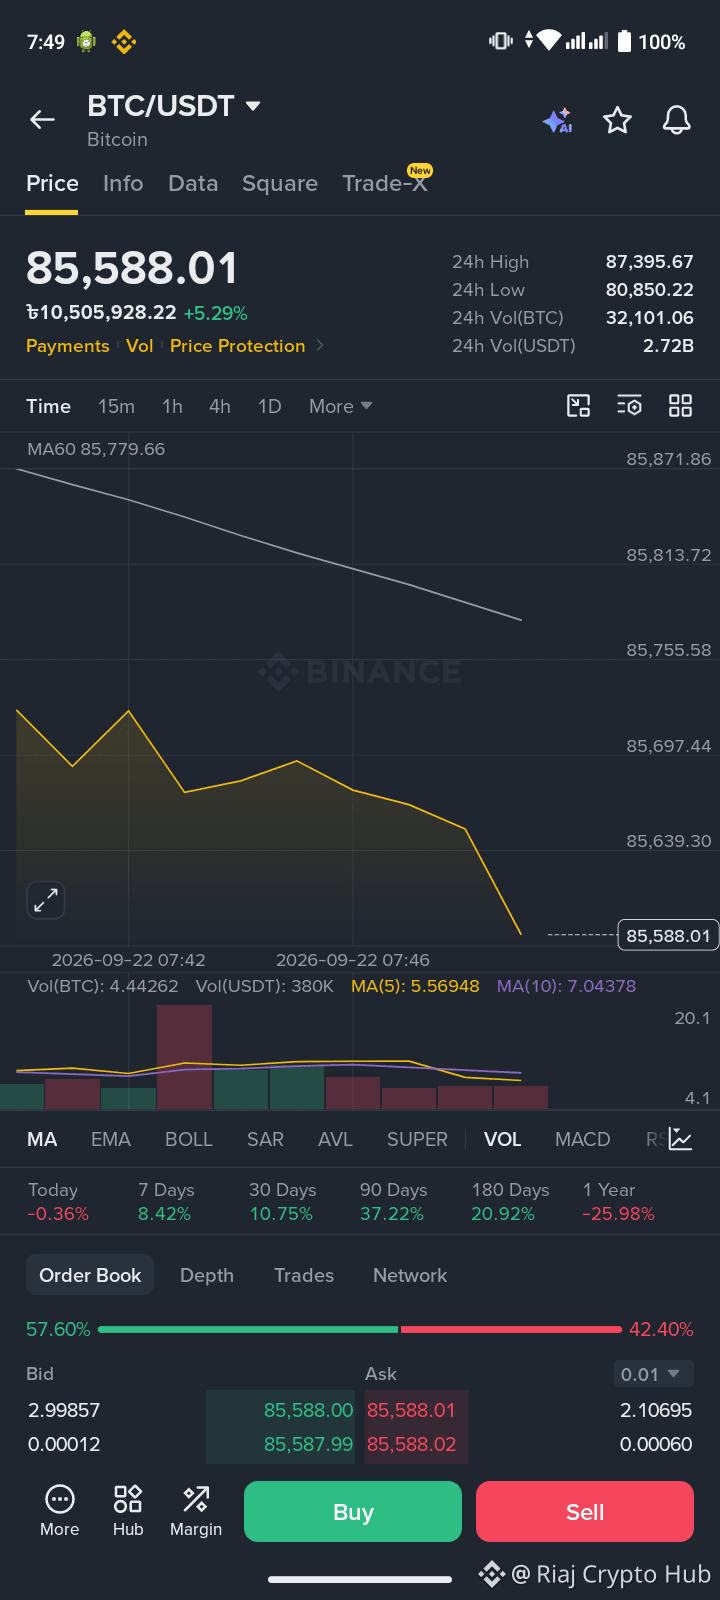
Task: Open the Hub icon
Action: 128,1511
